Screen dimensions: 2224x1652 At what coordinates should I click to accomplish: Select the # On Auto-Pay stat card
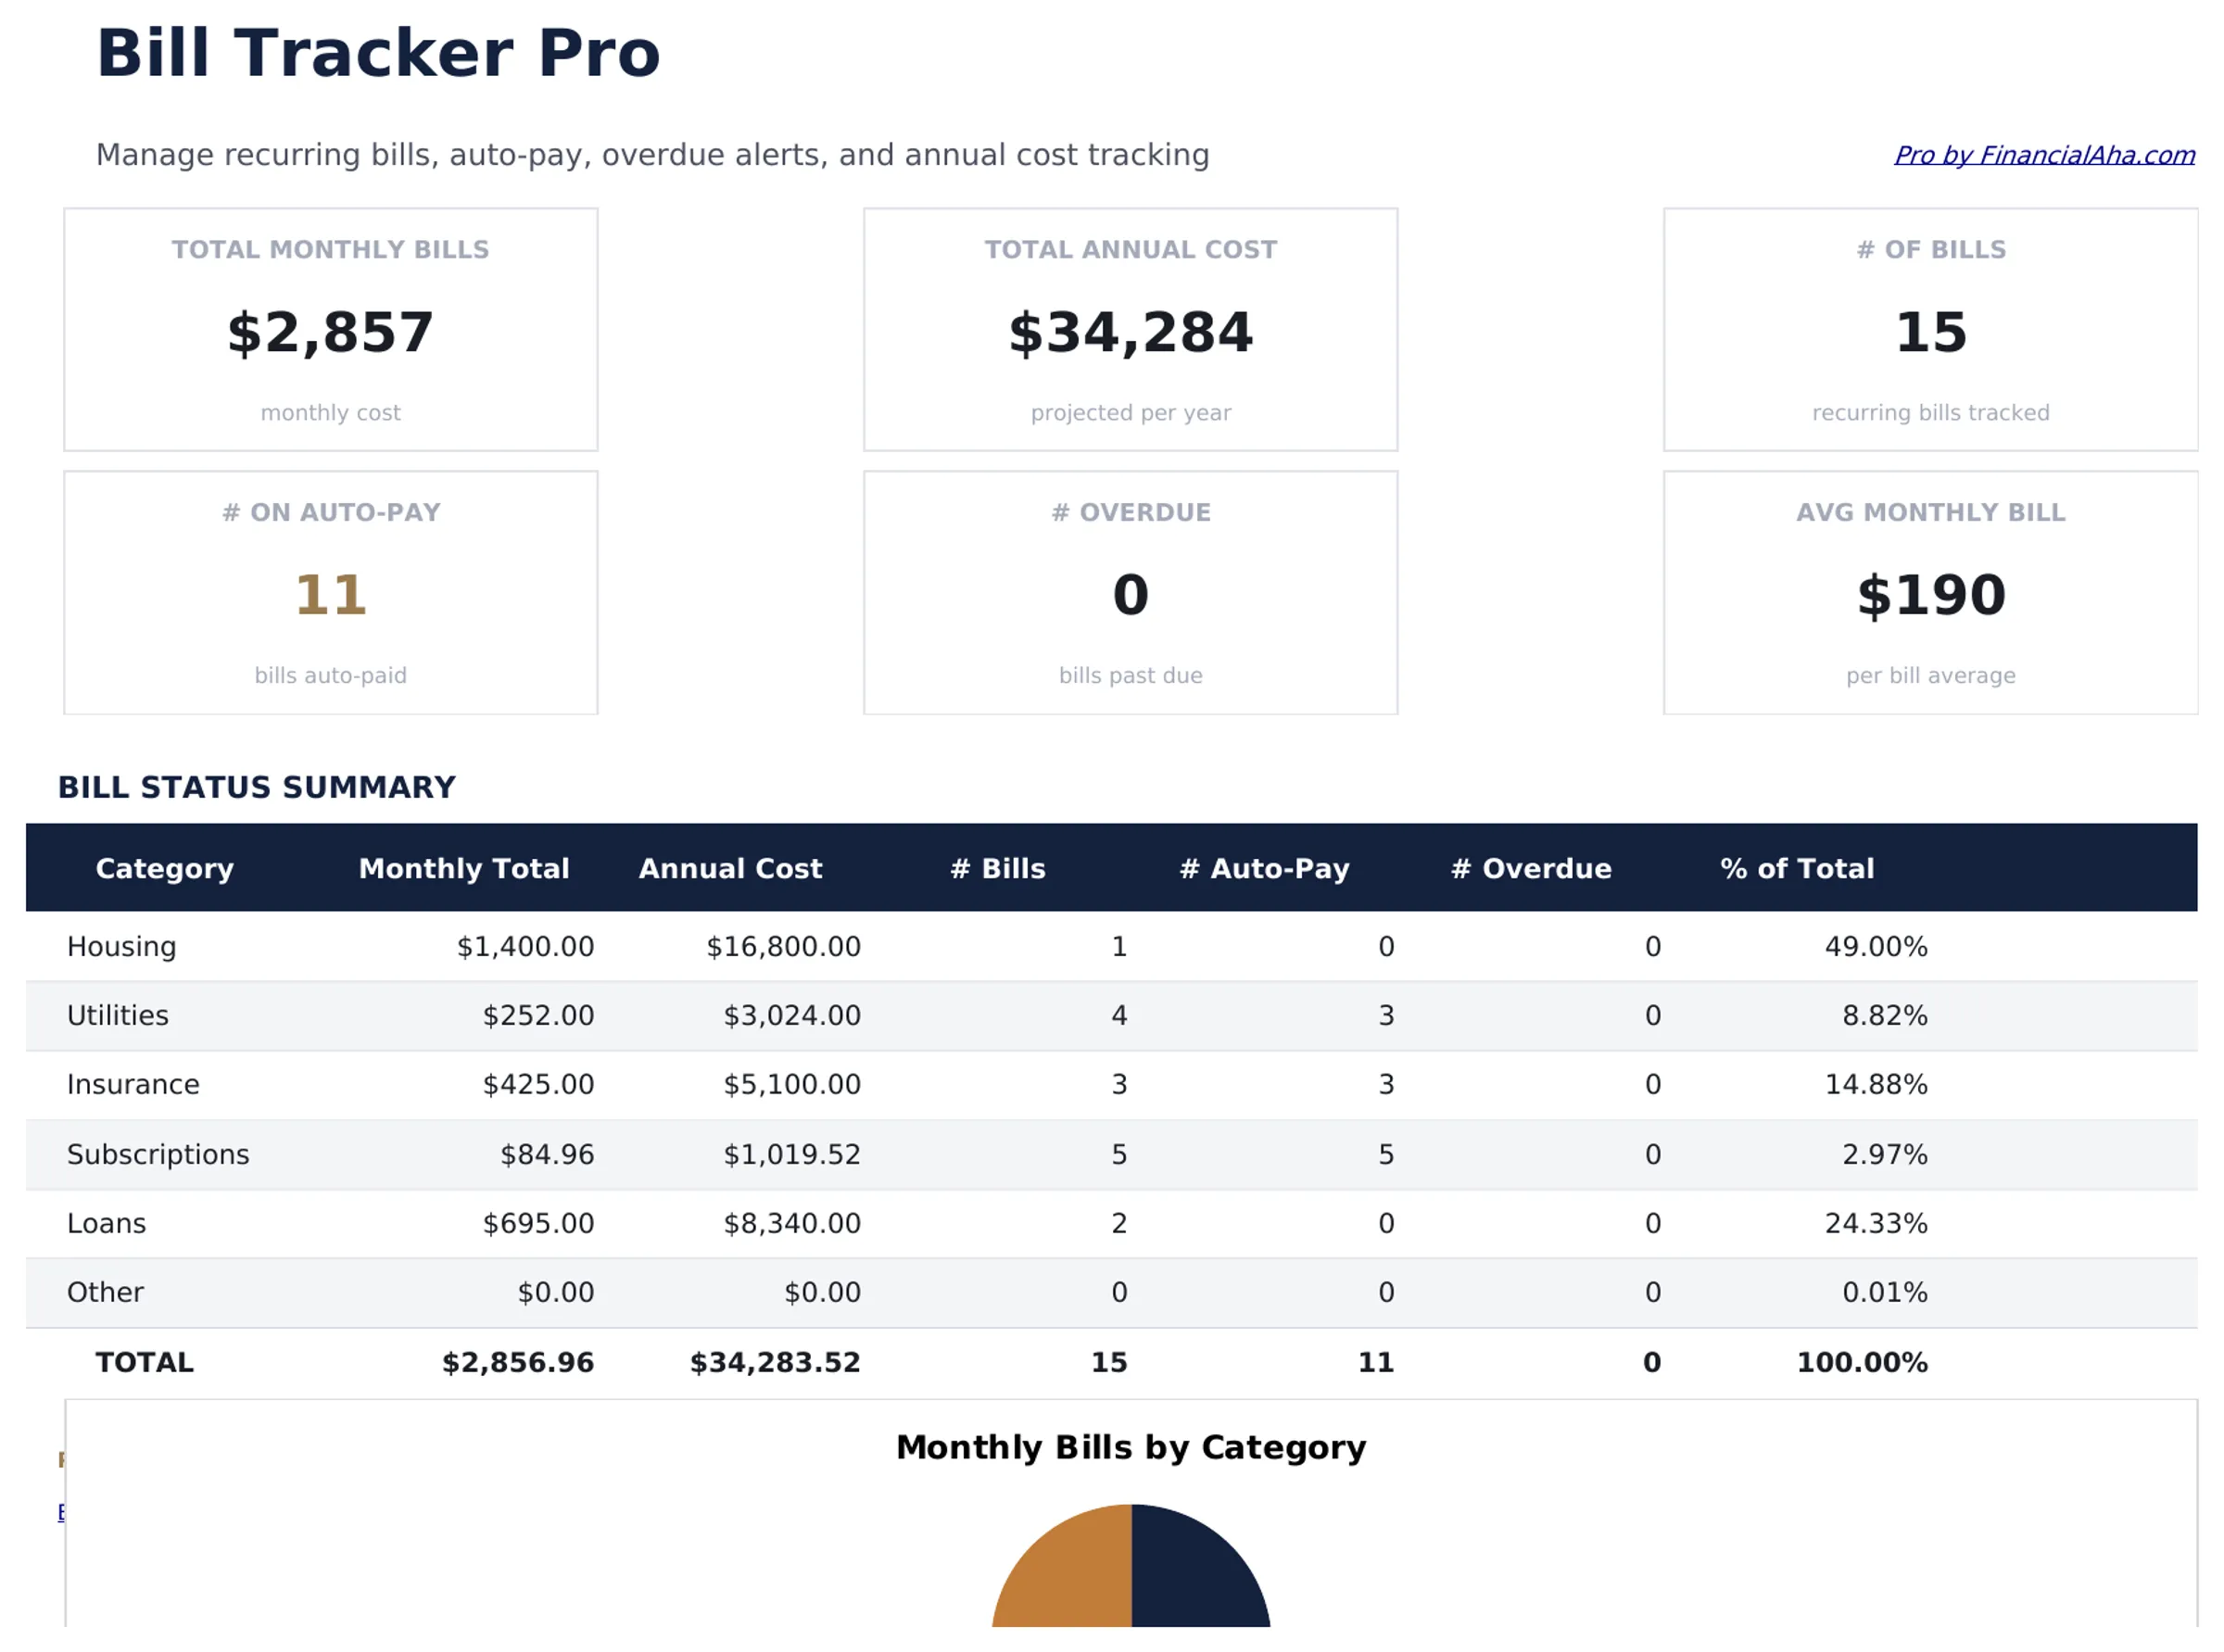(x=330, y=592)
